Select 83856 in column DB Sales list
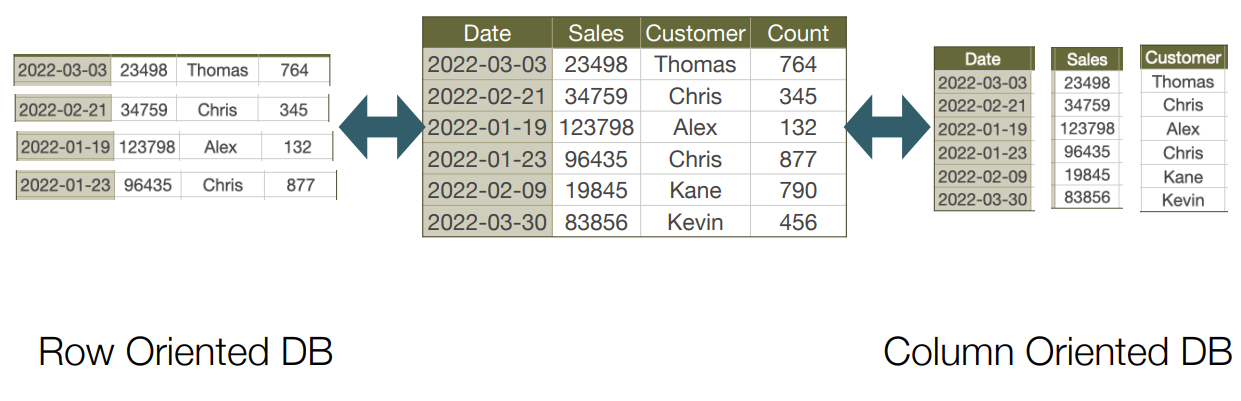This screenshot has width=1241, height=401. pyautogui.click(x=1086, y=197)
